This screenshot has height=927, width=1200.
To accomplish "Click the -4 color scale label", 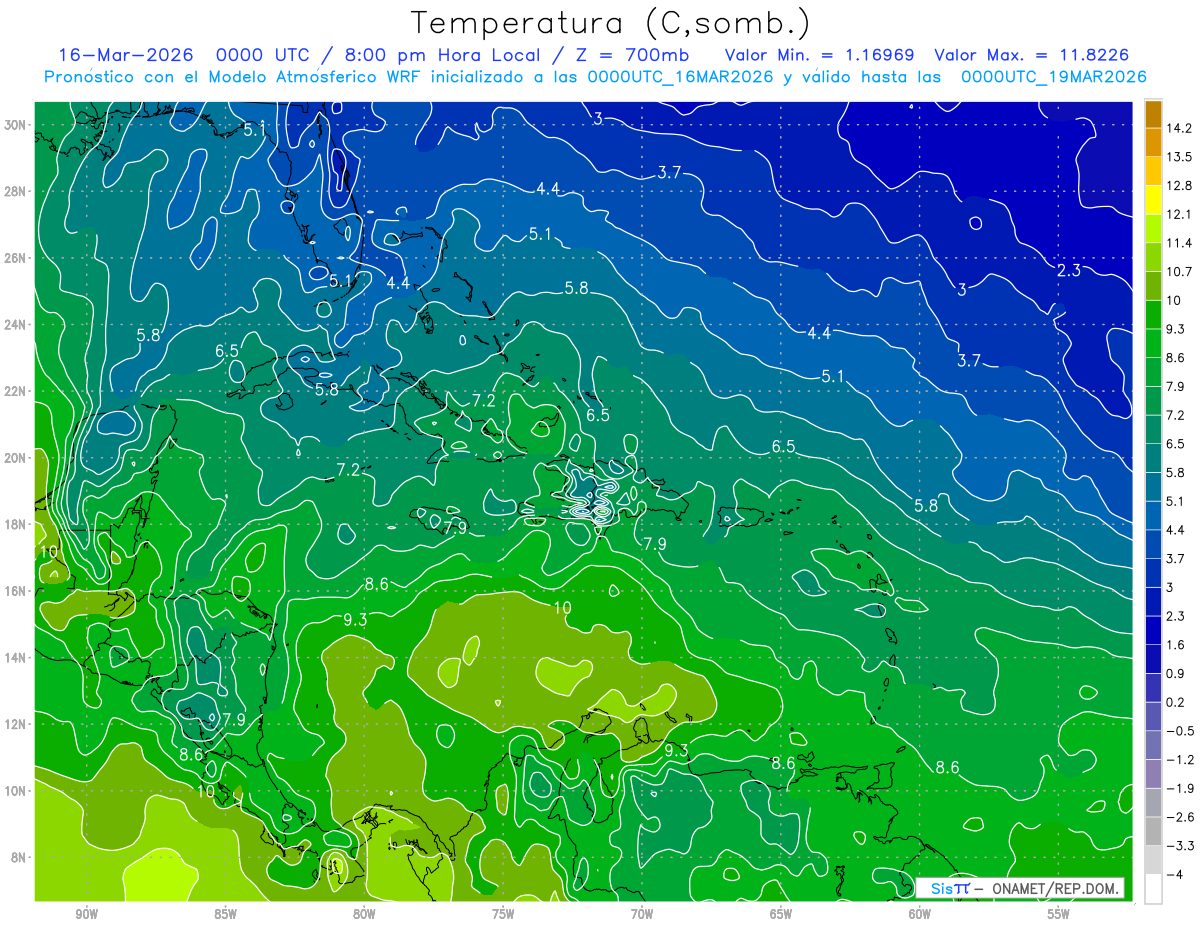I will (1176, 874).
